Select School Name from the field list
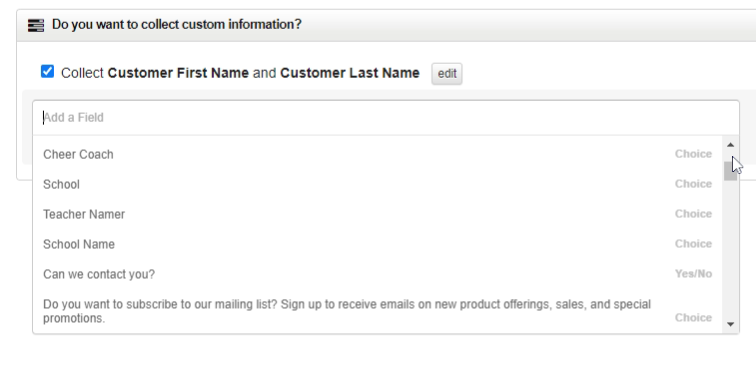Image resolution: width=756 pixels, height=389 pixels. [378, 244]
